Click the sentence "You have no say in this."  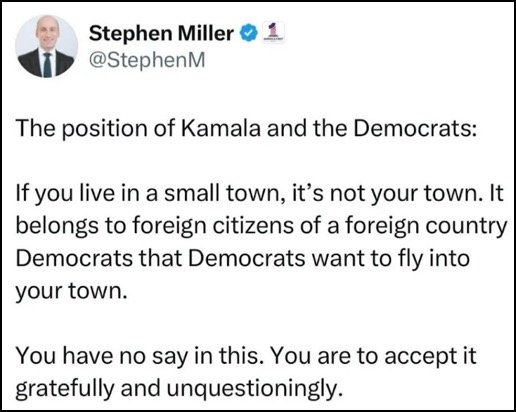137,356
